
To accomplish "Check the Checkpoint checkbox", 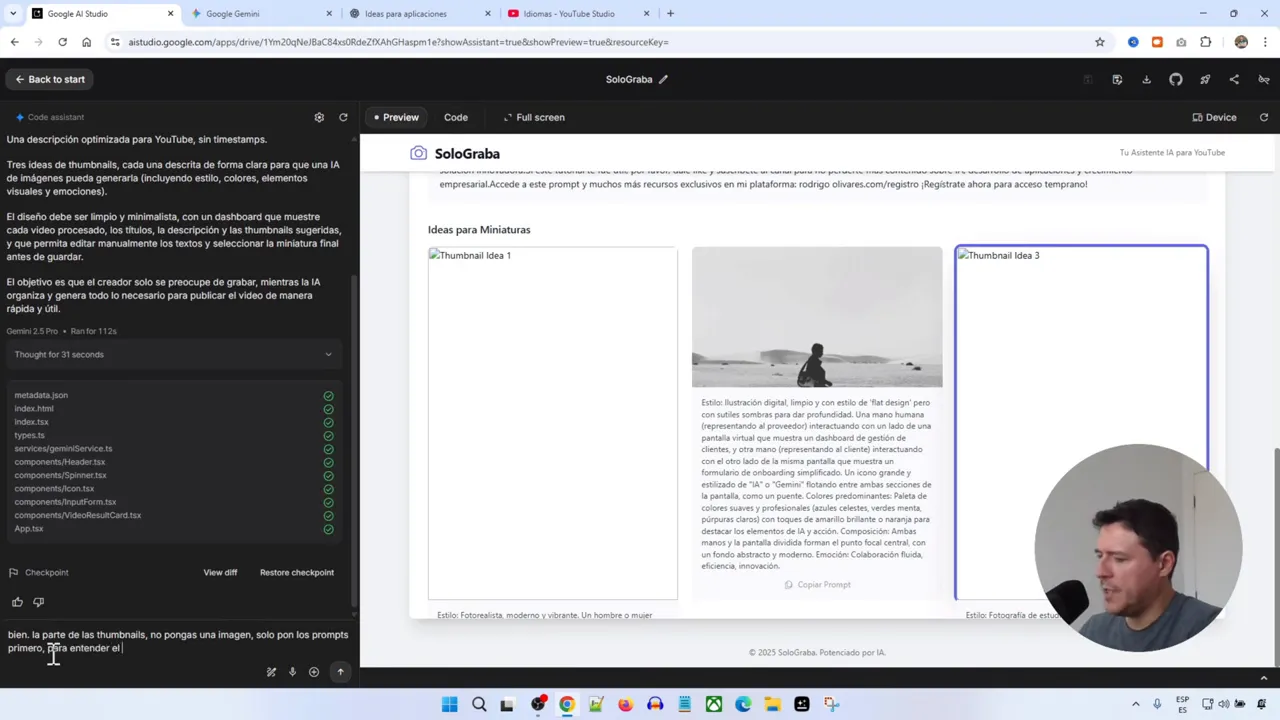I will (x=14, y=572).
